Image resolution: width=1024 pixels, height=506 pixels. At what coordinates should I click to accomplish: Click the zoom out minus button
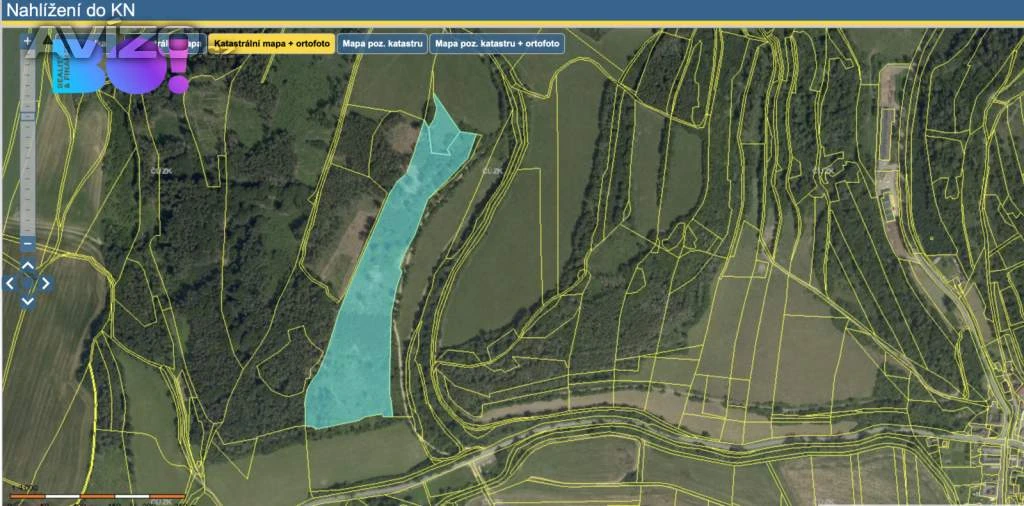tap(27, 243)
